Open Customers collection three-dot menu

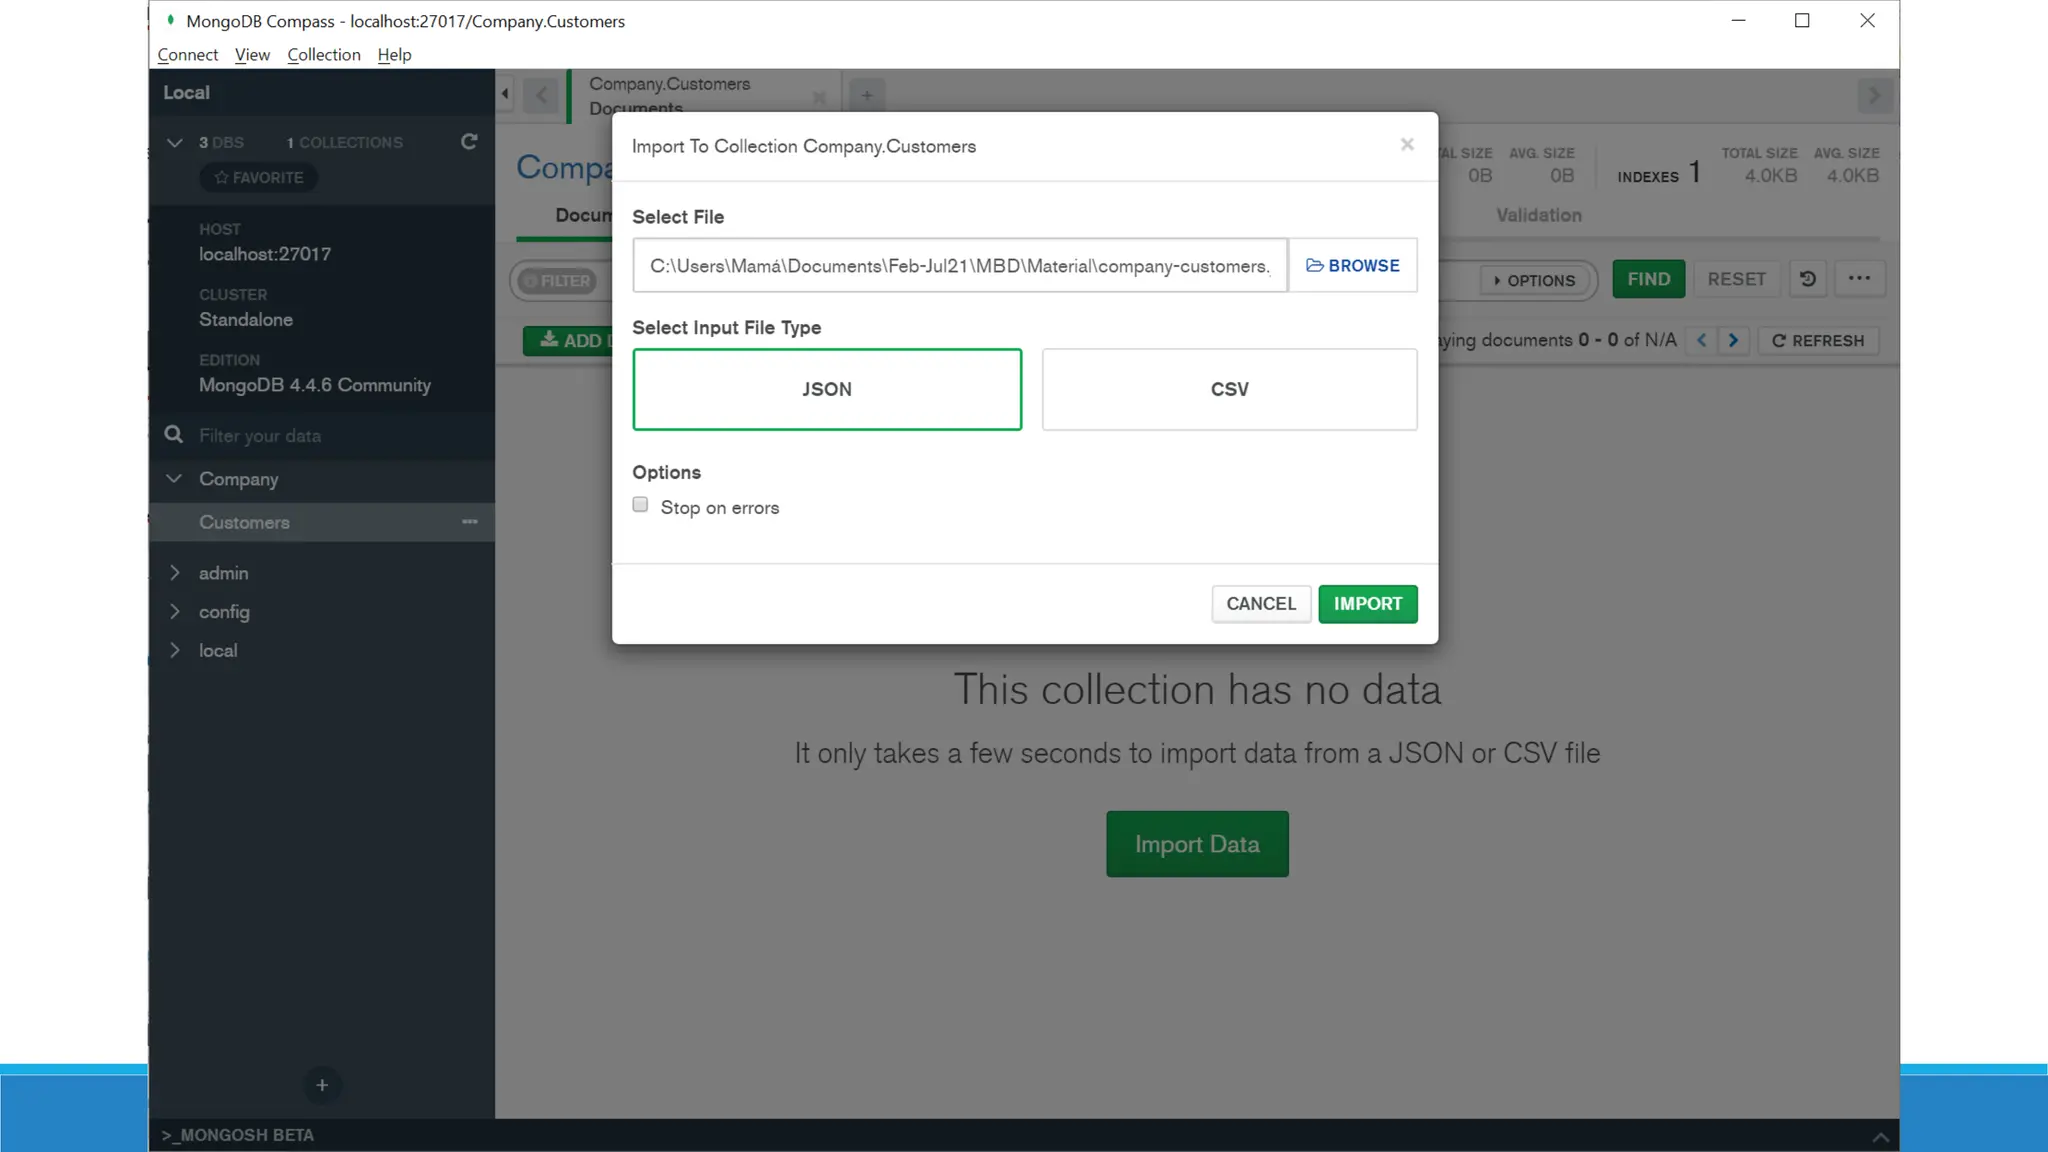[469, 522]
